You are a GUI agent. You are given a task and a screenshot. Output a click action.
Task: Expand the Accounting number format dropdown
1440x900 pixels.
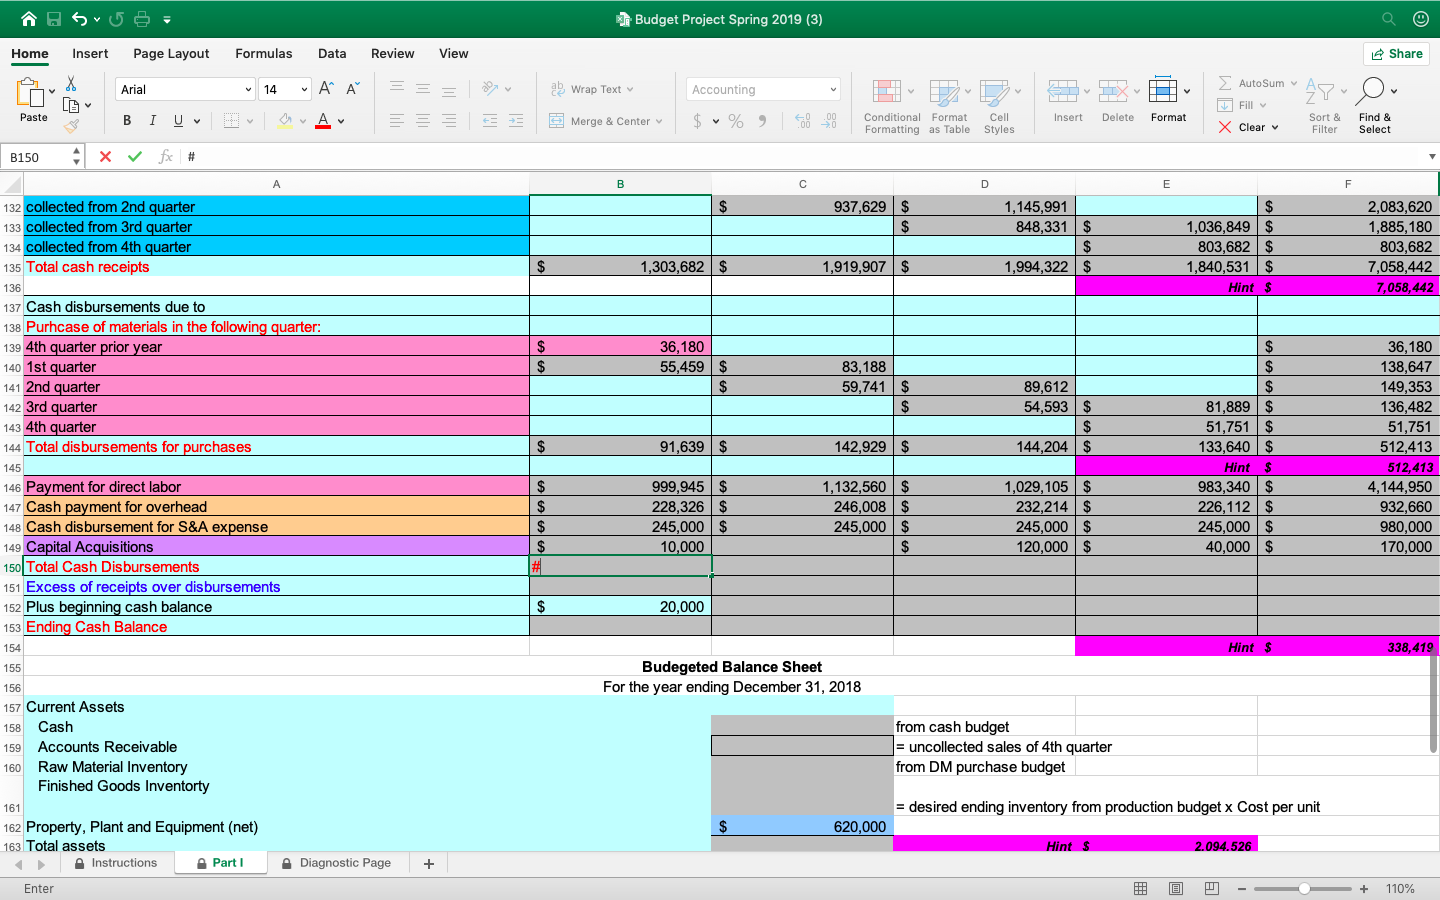(x=833, y=90)
